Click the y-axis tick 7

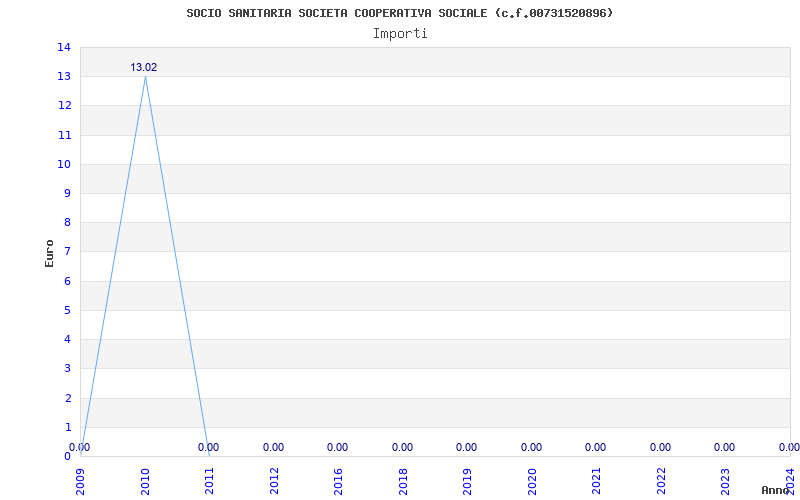[x=68, y=252]
